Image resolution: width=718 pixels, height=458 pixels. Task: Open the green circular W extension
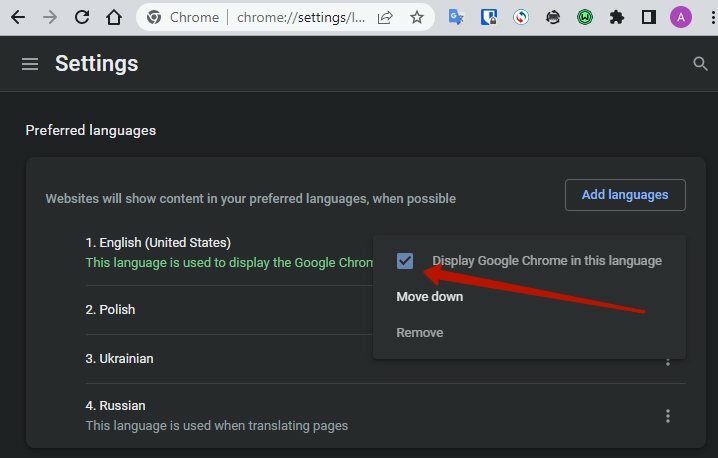point(585,17)
